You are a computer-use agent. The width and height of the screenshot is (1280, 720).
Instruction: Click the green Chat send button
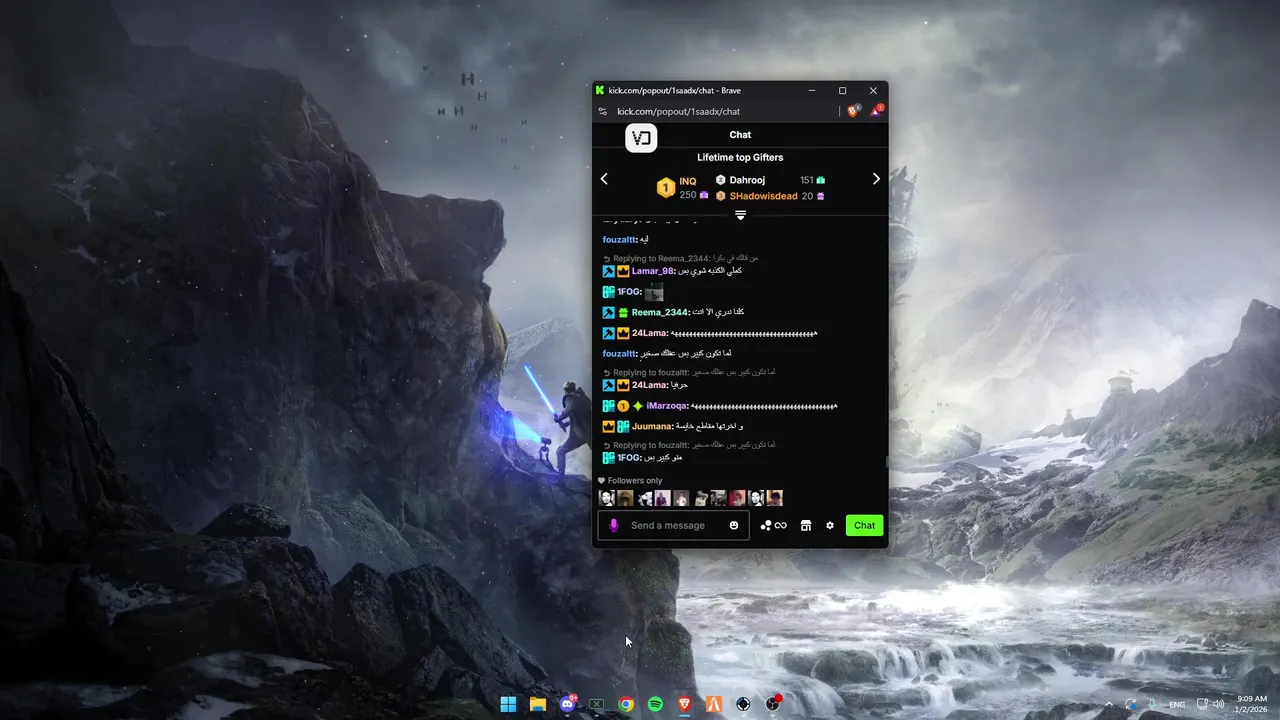point(864,525)
